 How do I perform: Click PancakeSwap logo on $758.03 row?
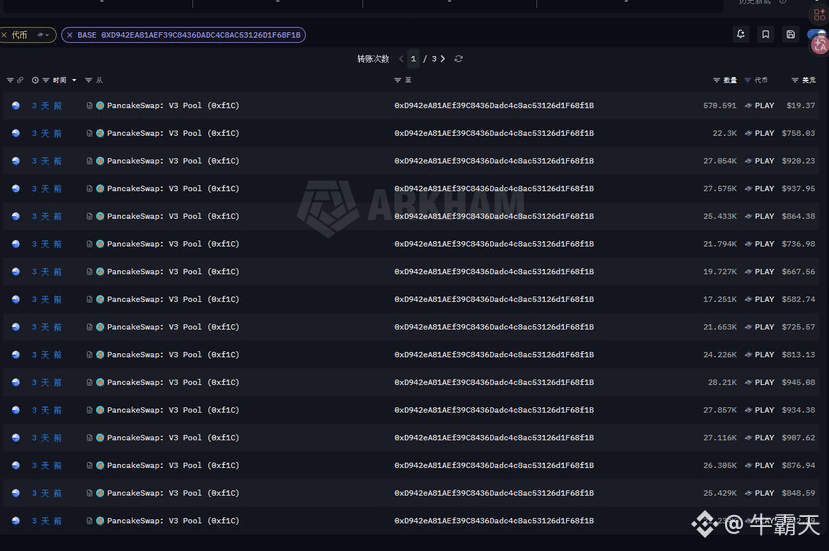[x=100, y=133]
